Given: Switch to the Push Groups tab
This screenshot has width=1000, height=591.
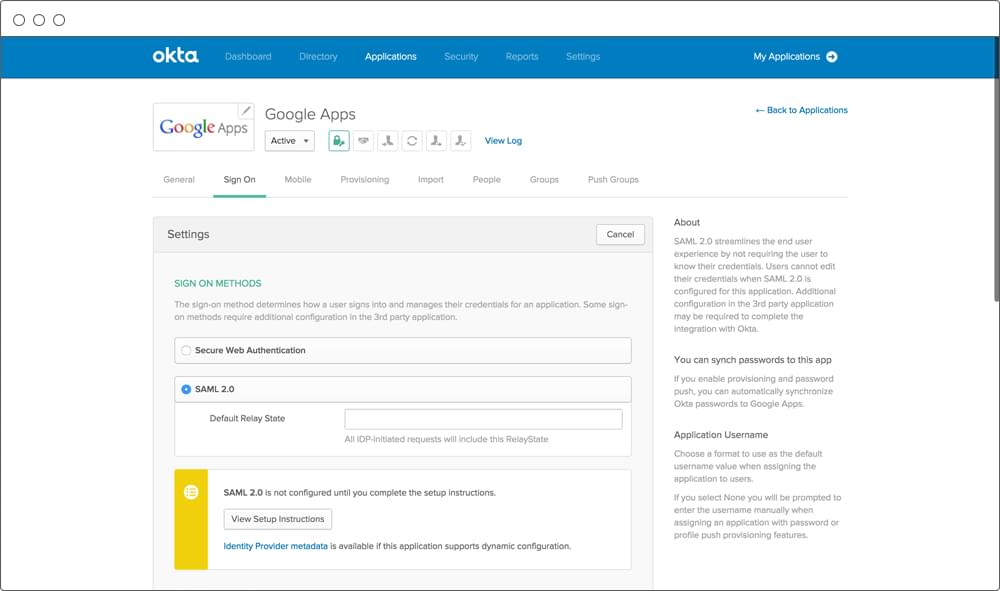Looking at the screenshot, I should tap(613, 180).
